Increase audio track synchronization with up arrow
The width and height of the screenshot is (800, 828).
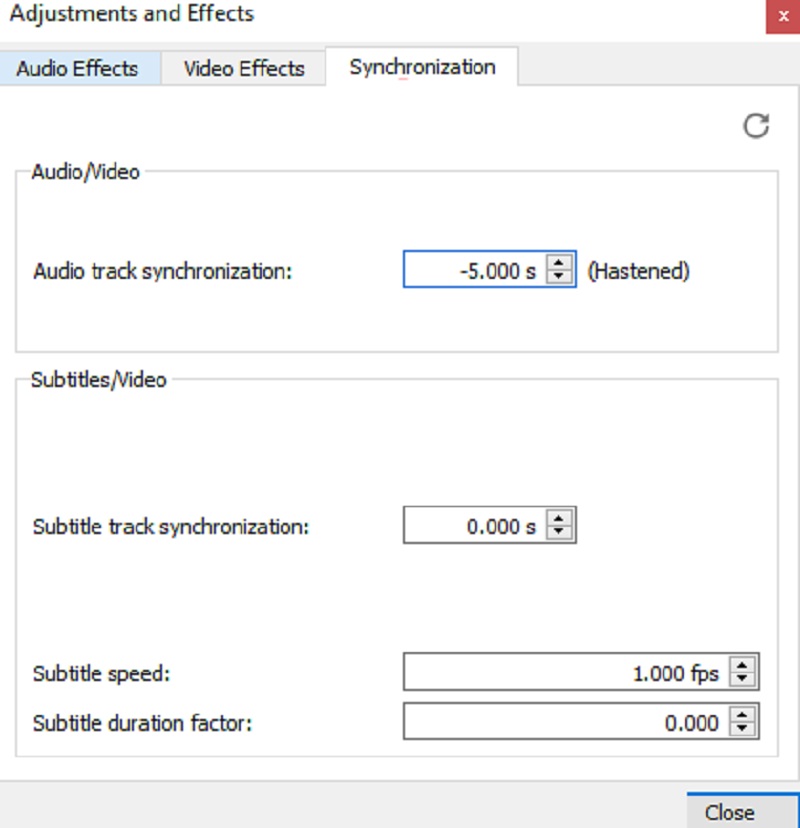(560, 263)
